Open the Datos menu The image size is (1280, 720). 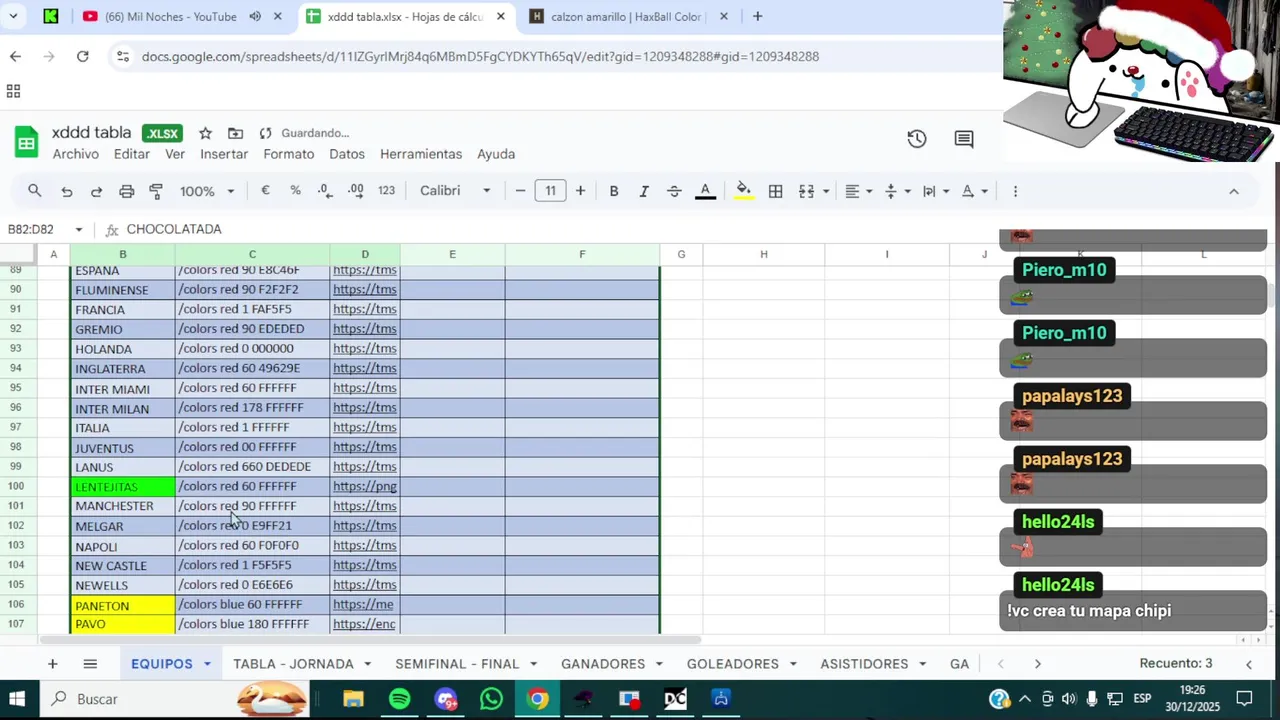pyautogui.click(x=347, y=154)
